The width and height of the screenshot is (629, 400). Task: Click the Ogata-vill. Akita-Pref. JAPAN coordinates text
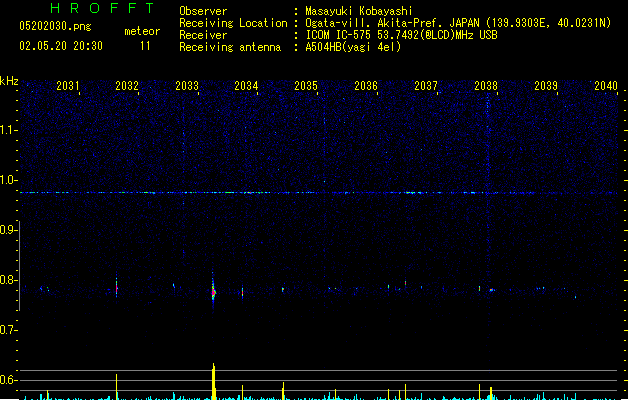[458, 23]
